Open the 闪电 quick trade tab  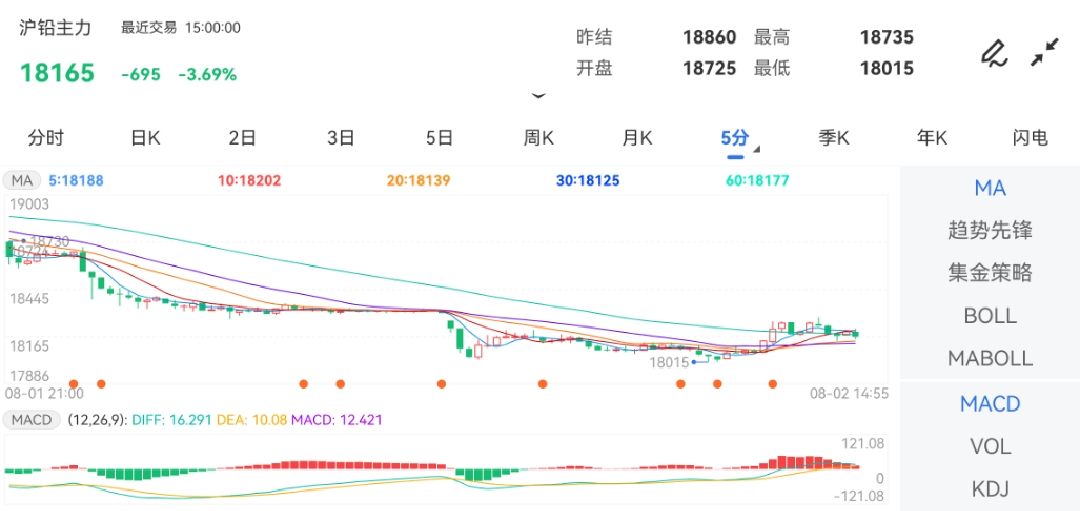pyautogui.click(x=1030, y=138)
